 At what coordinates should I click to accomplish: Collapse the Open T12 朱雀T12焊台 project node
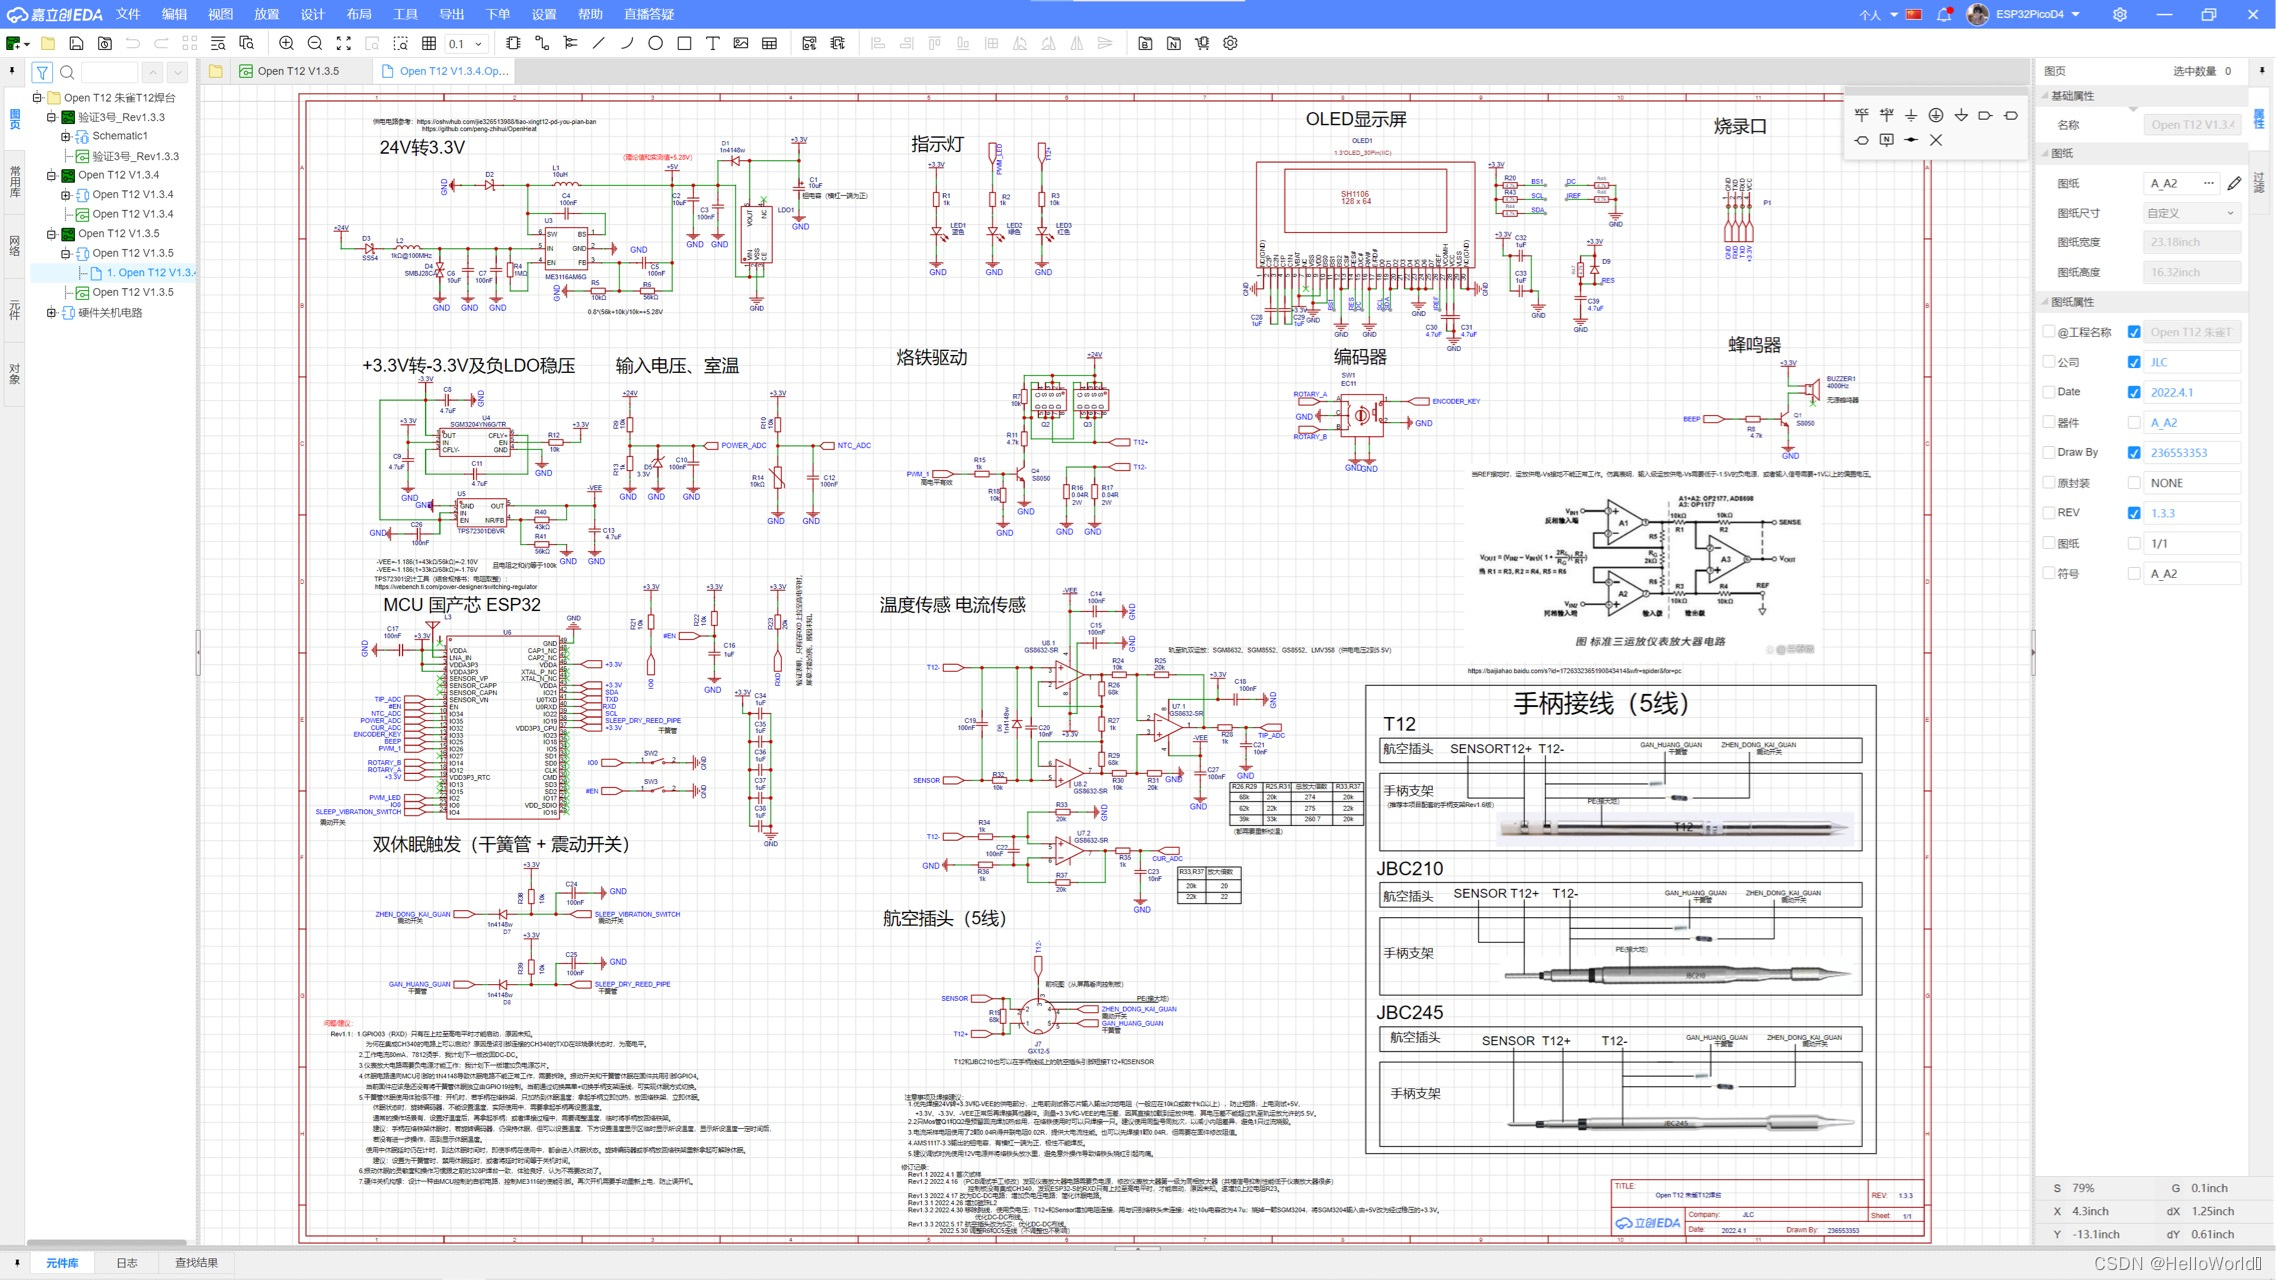[37, 98]
